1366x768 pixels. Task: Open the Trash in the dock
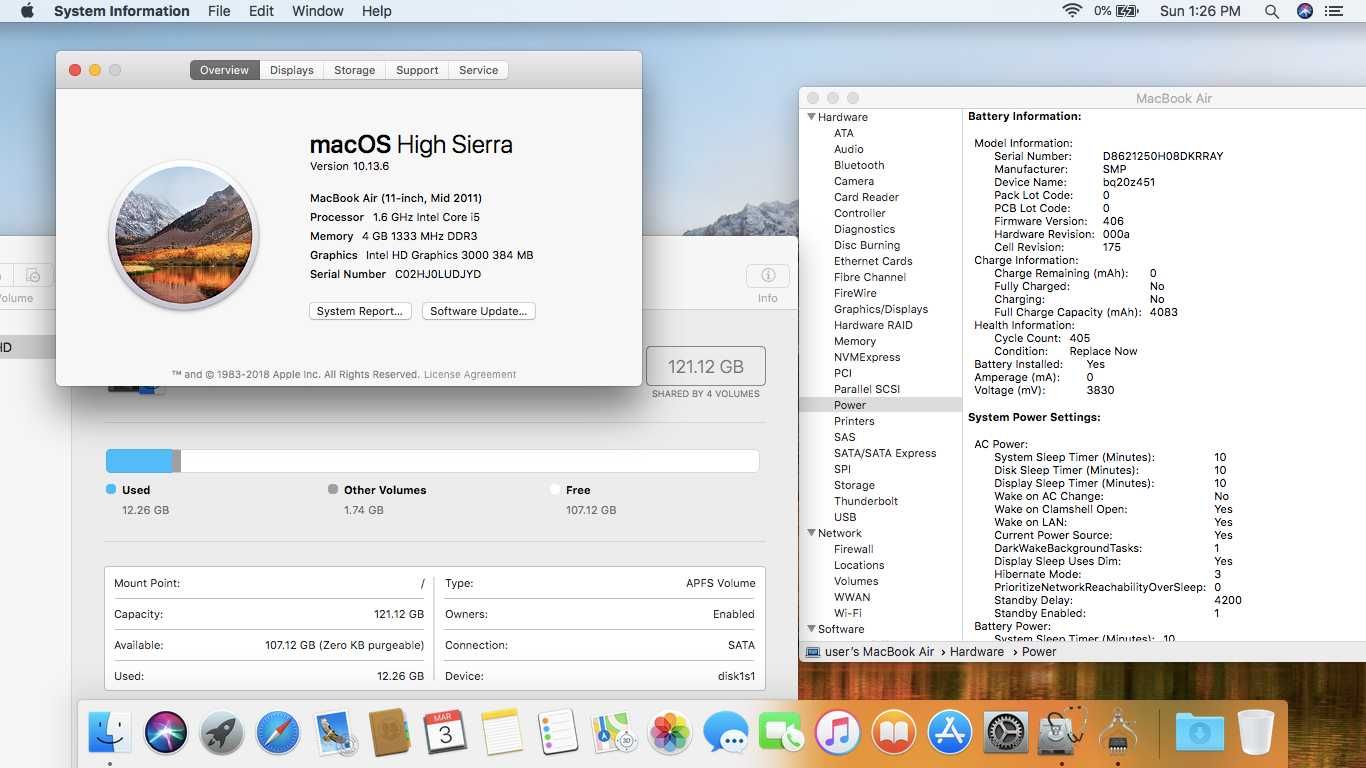pyautogui.click(x=1256, y=733)
